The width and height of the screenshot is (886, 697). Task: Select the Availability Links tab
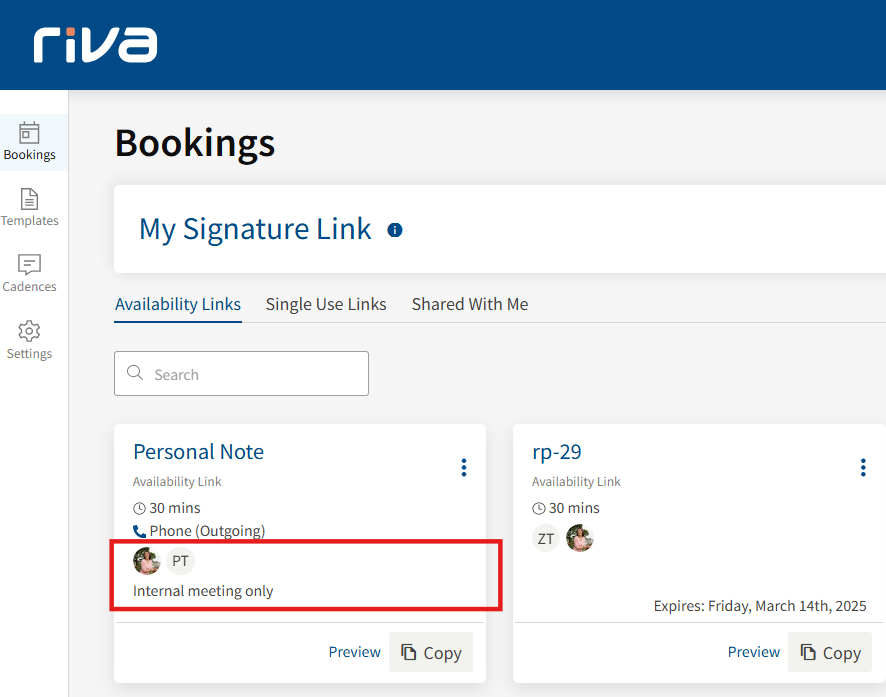178,304
